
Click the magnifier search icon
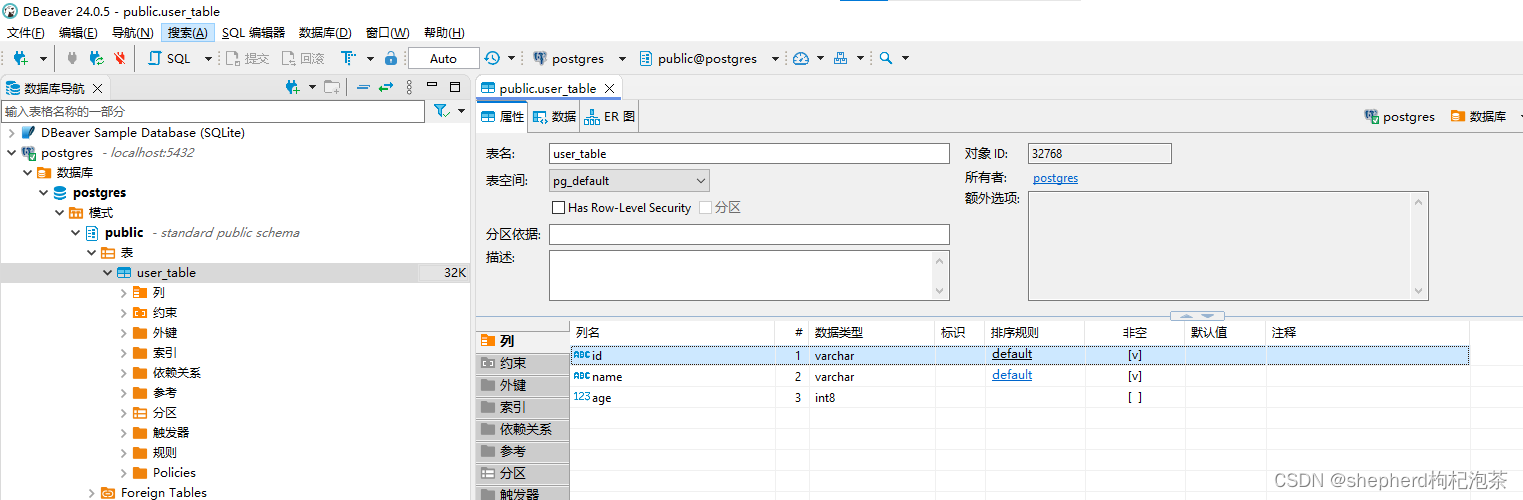click(885, 59)
